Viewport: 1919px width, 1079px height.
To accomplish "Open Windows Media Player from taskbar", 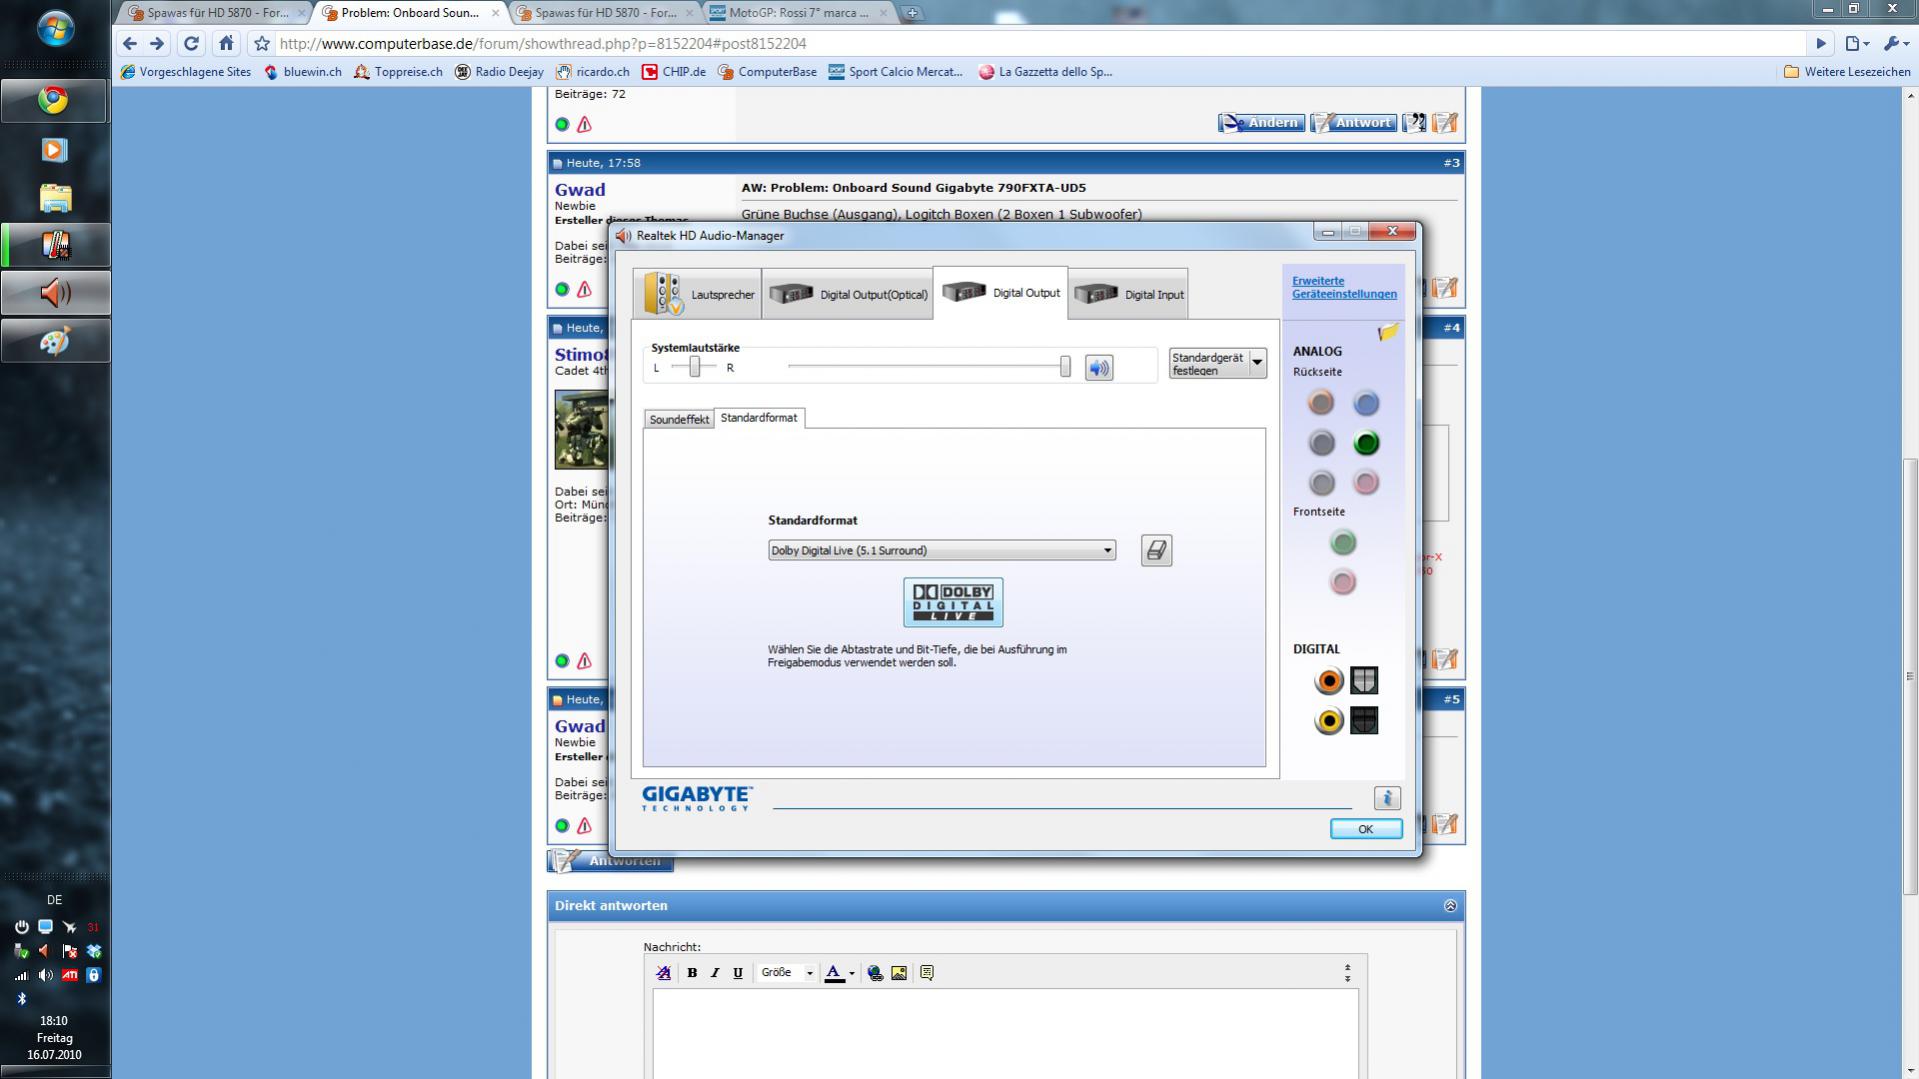I will pyautogui.click(x=54, y=150).
